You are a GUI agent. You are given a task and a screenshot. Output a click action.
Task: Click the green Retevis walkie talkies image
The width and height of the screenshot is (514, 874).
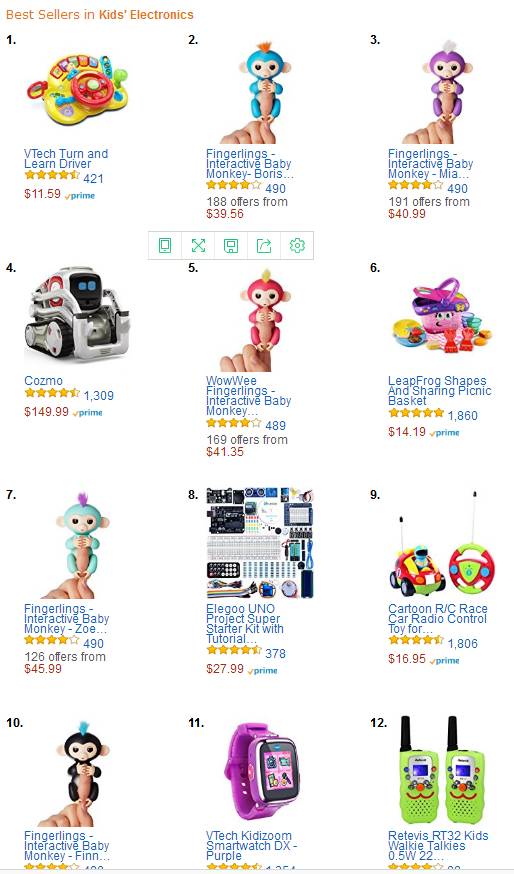(442, 771)
